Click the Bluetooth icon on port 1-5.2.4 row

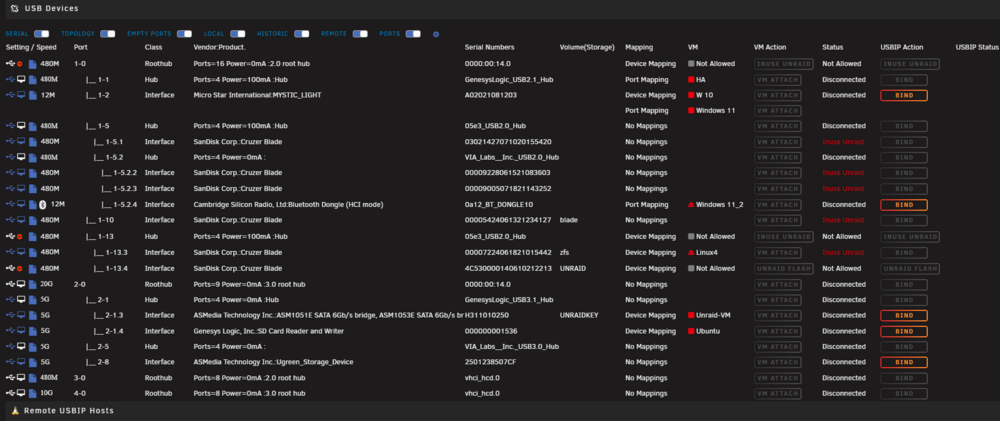coord(43,205)
